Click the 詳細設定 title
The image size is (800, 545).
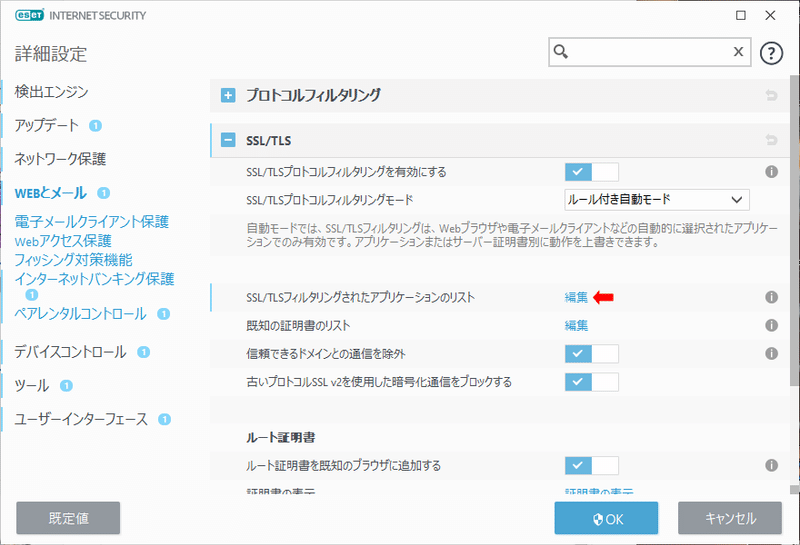51,54
